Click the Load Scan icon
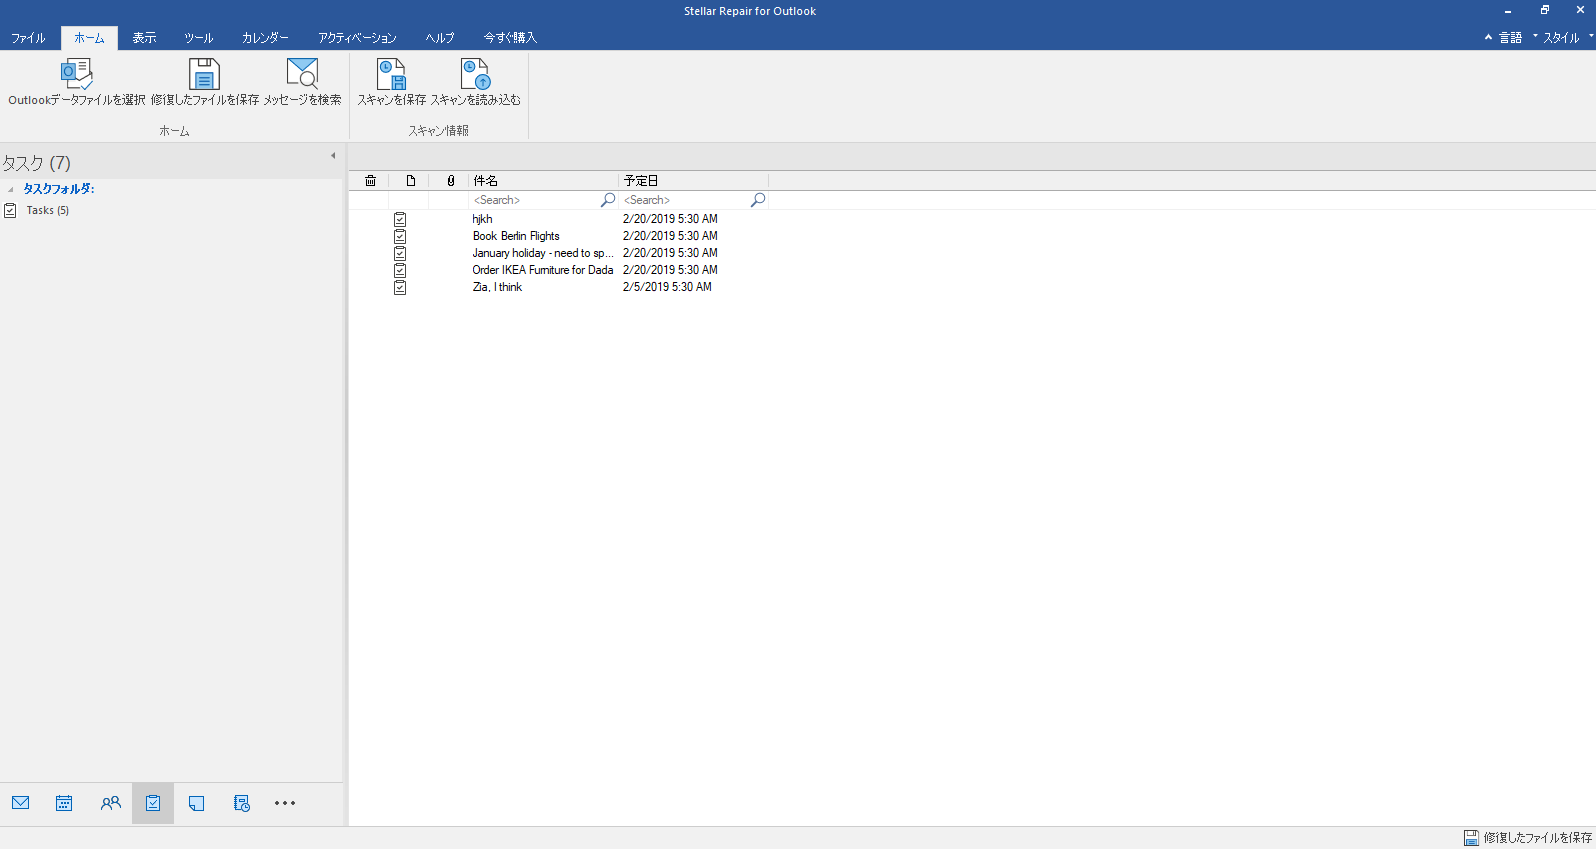The height and width of the screenshot is (849, 1596). click(475, 74)
